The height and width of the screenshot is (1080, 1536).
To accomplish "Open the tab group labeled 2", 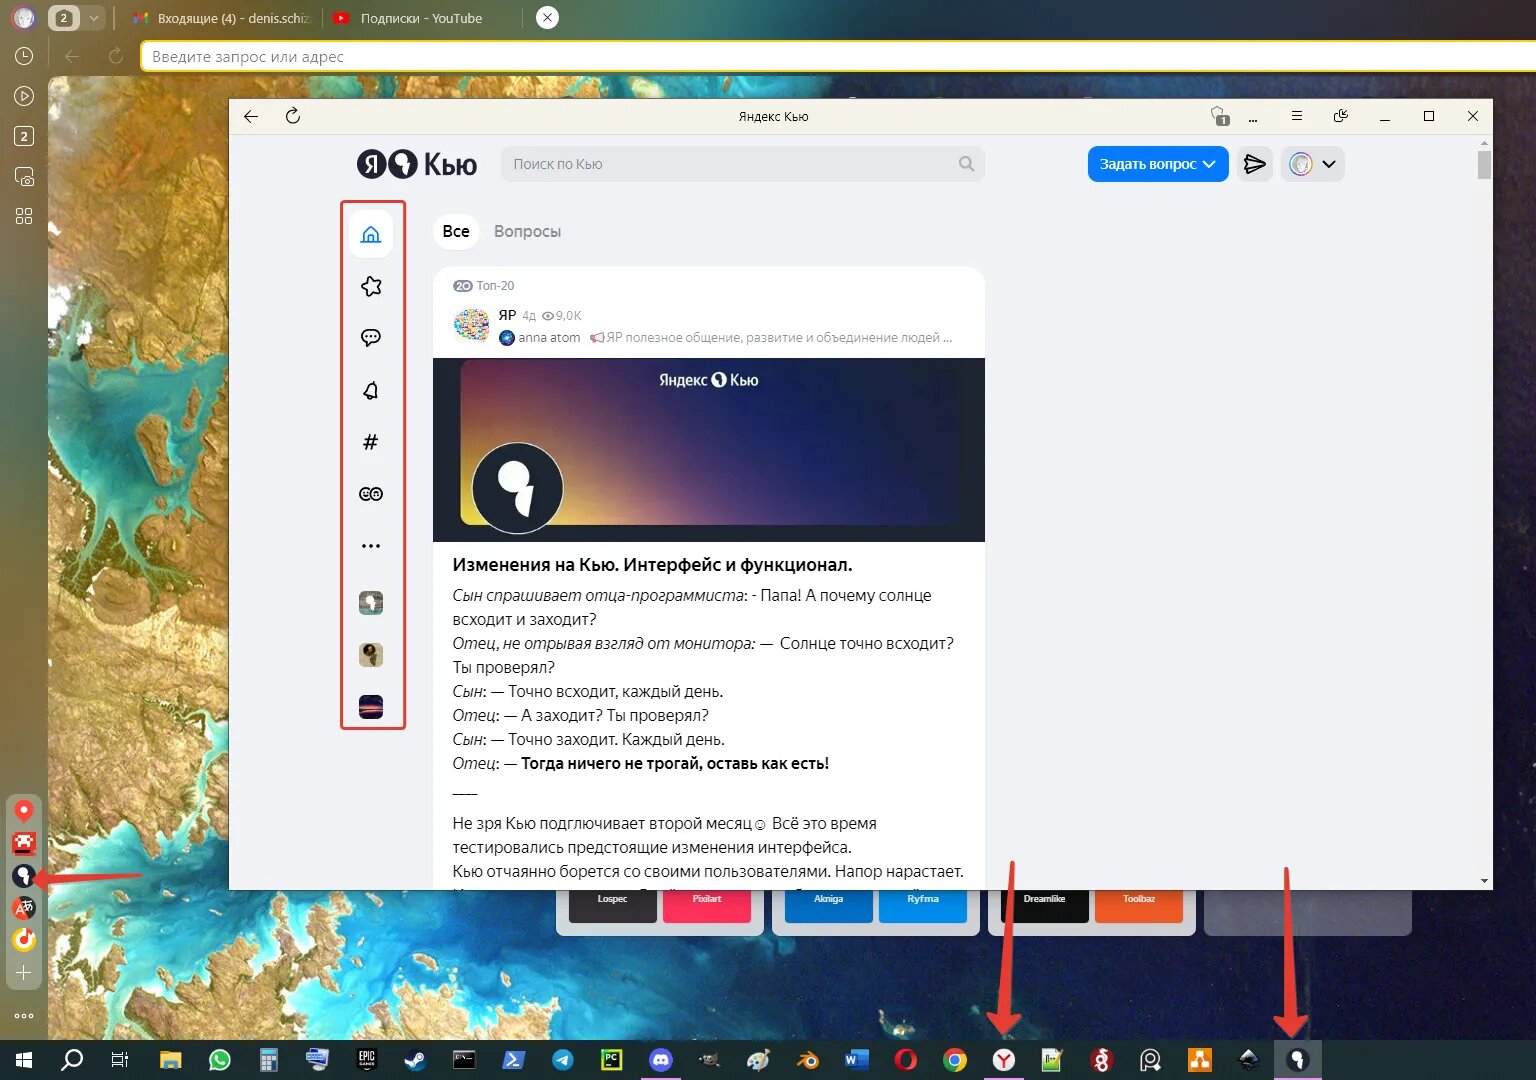I will [x=65, y=18].
